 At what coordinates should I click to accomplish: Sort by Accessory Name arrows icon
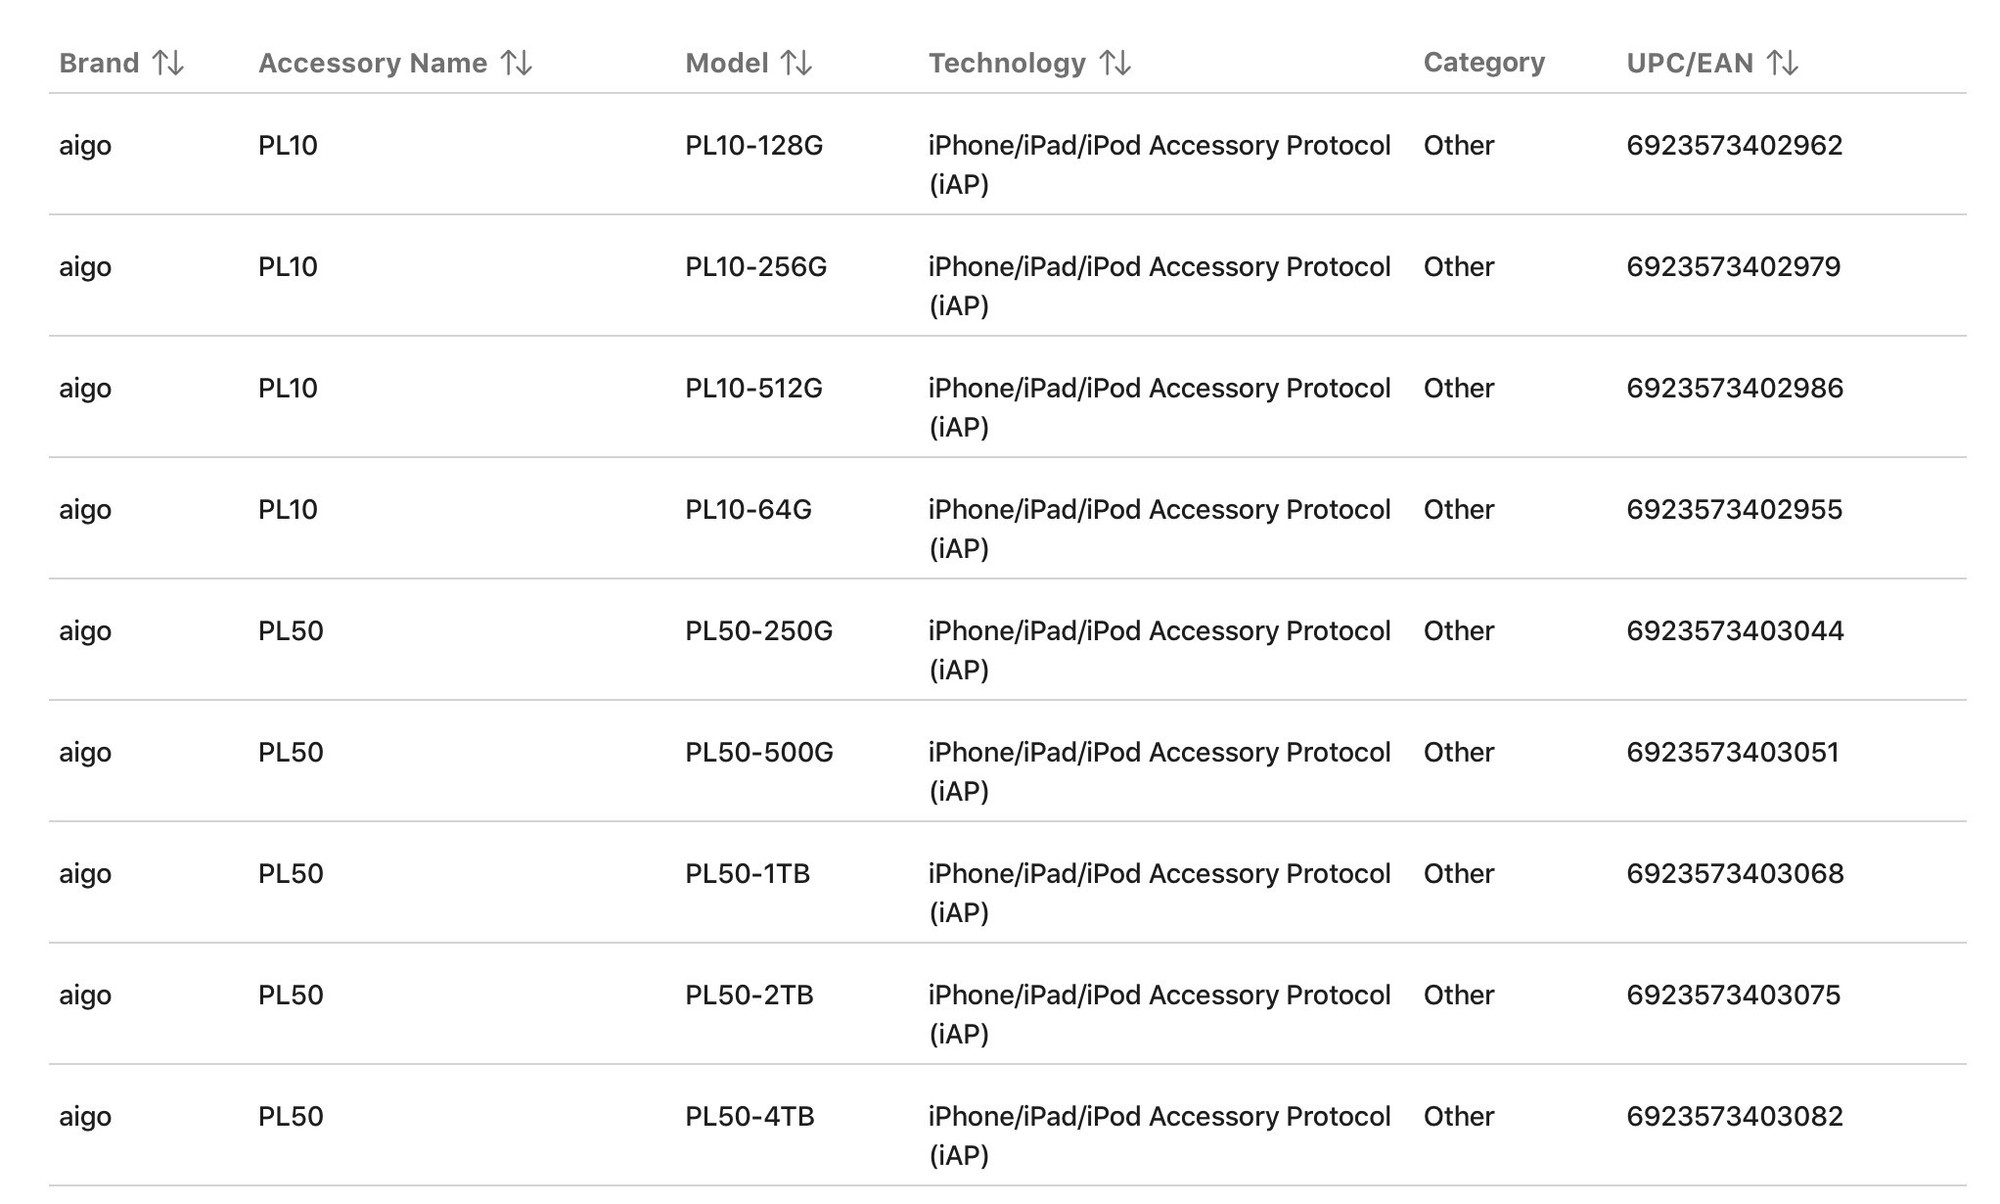(516, 63)
